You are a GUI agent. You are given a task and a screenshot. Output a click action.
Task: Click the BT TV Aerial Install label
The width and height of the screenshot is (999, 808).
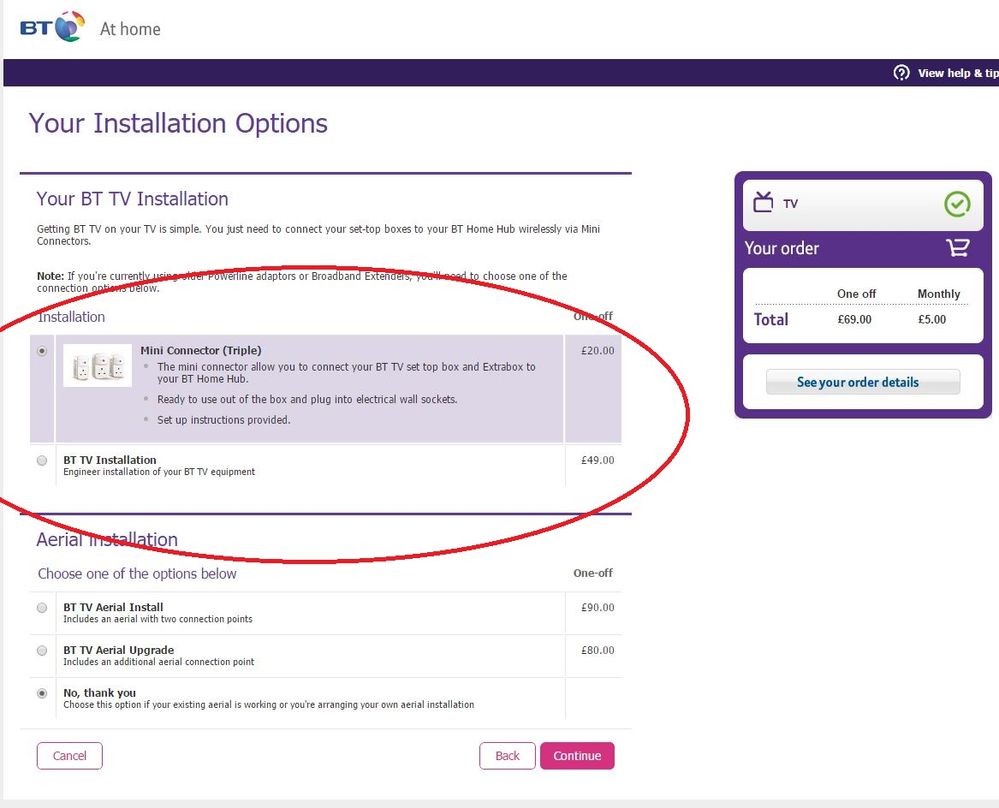(x=113, y=607)
